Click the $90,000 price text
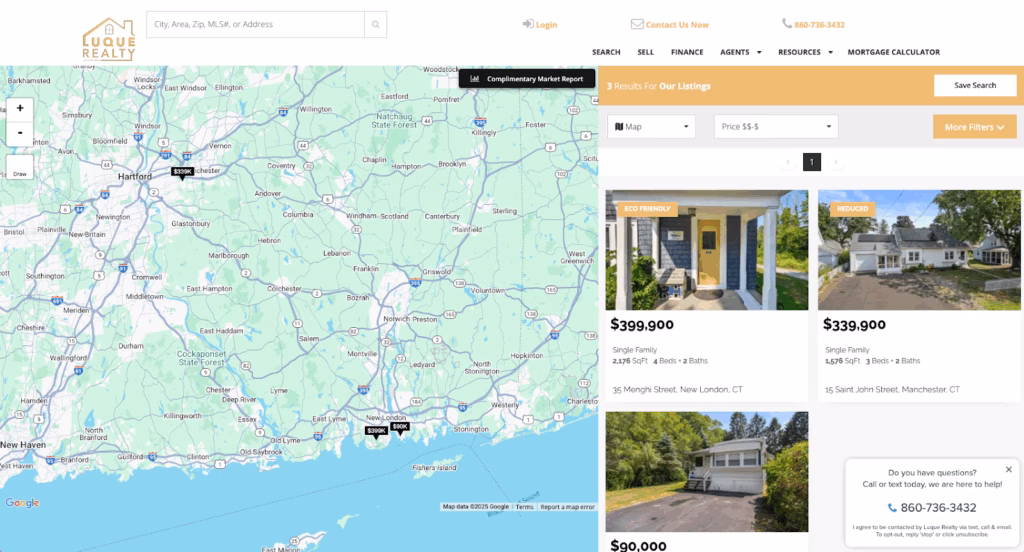 point(638,545)
